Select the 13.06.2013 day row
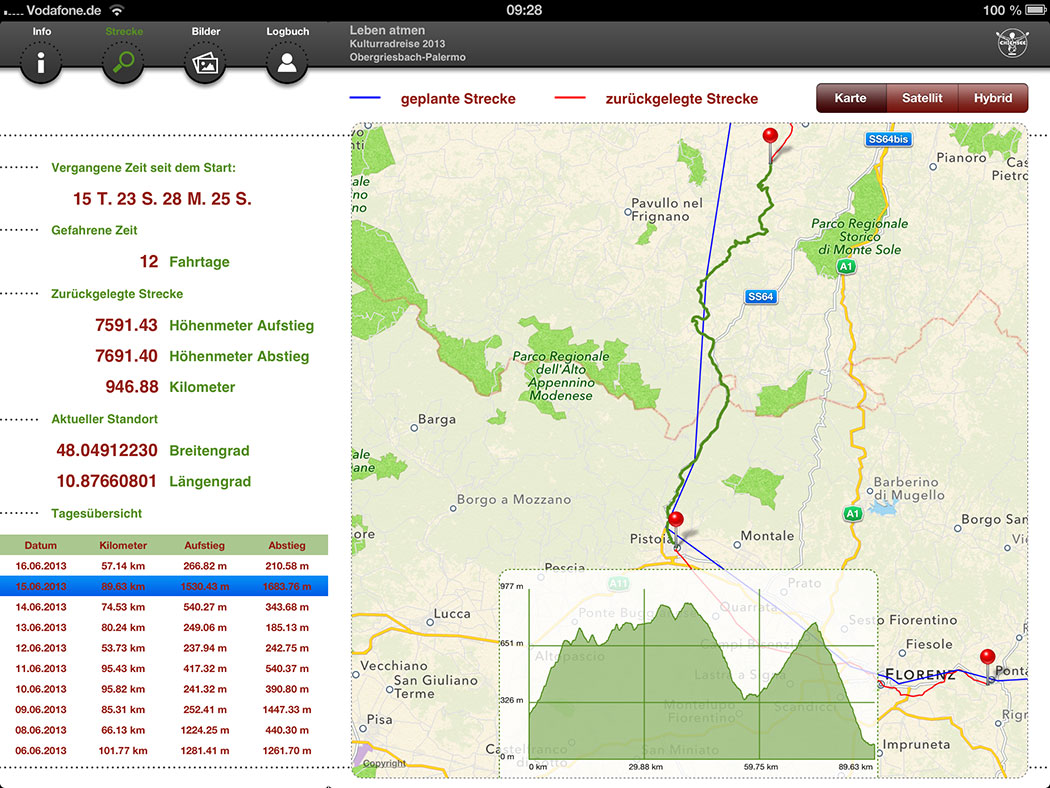This screenshot has width=1050, height=788. tap(164, 627)
